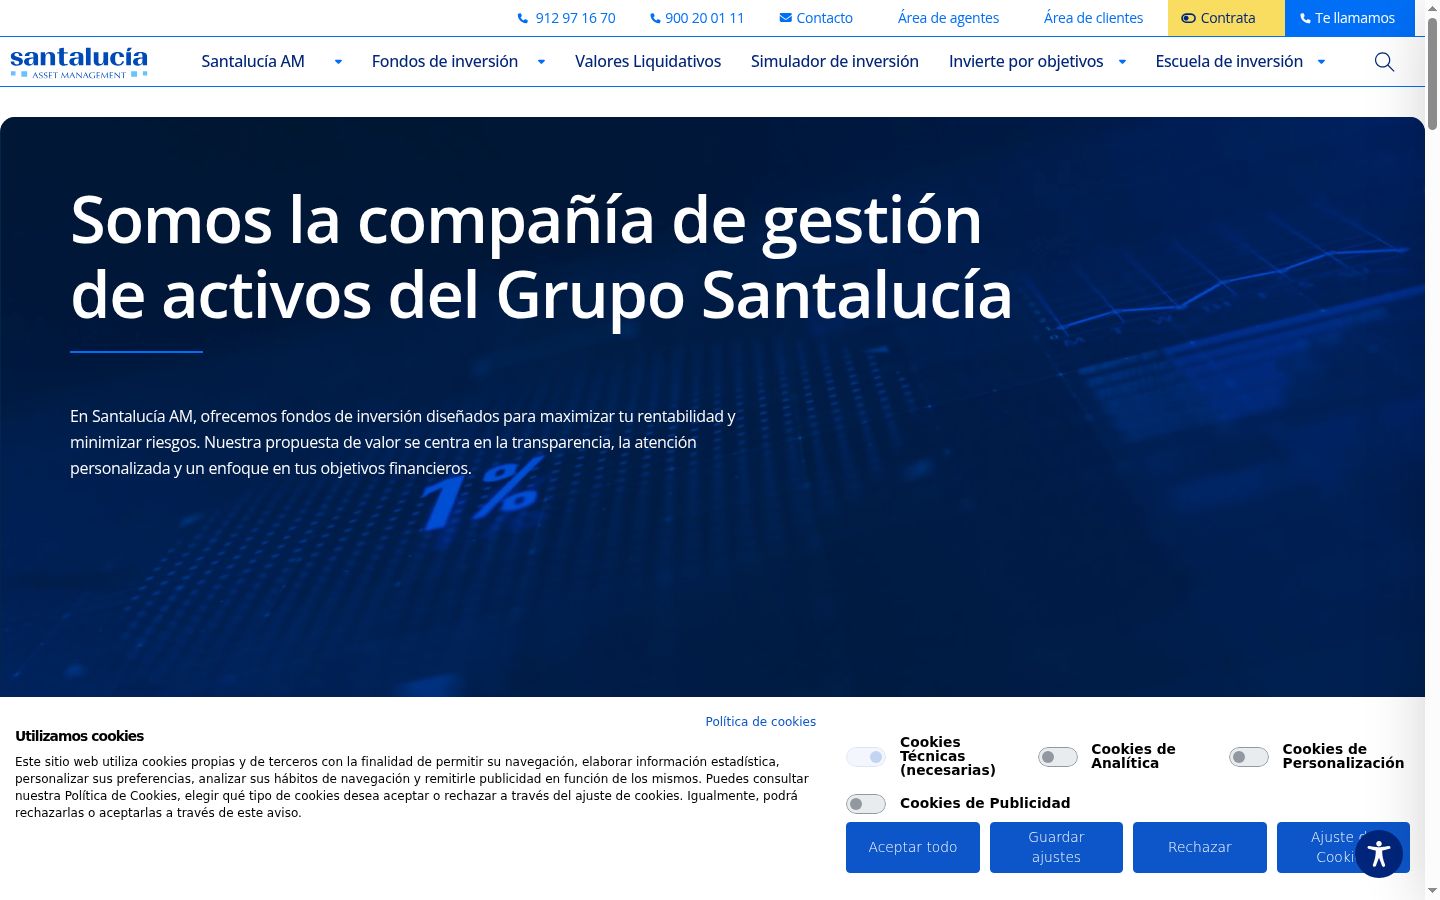Click the phone icon on Te llamamos
The width and height of the screenshot is (1440, 900).
click(1305, 18)
